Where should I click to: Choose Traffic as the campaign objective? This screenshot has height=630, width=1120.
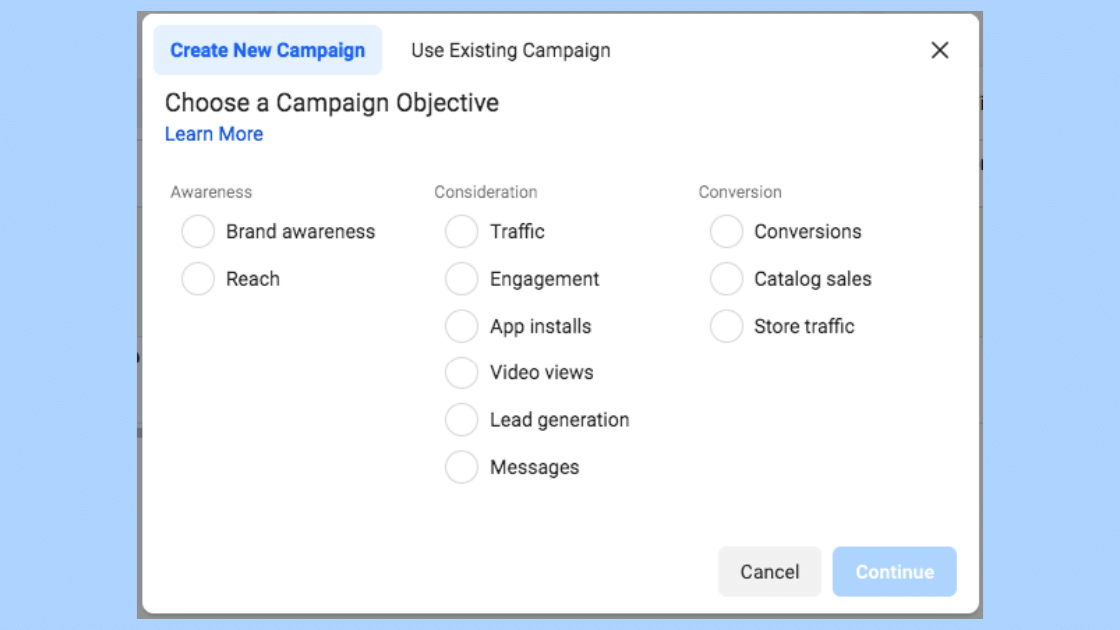pos(461,231)
